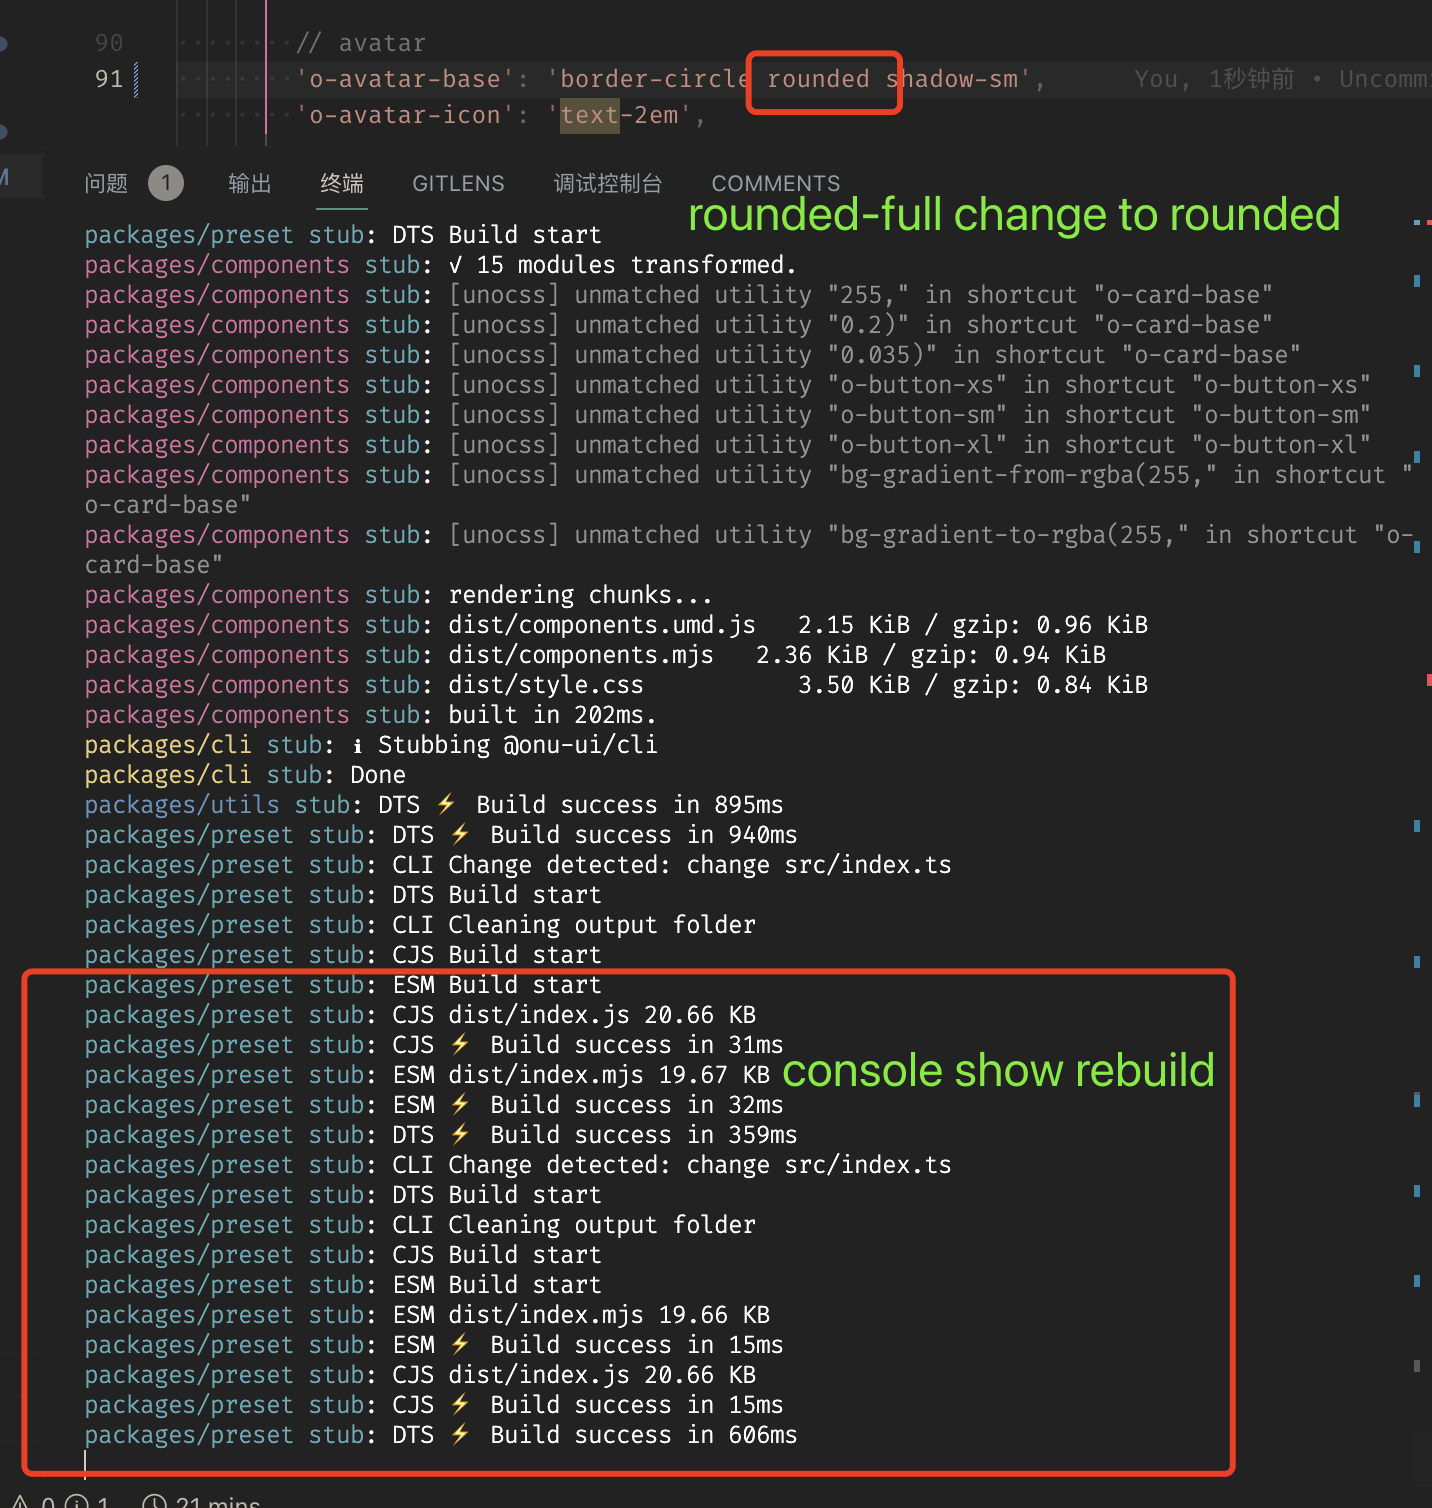Viewport: 1432px width, 1508px height.
Task: Click the problems badge showing 1
Action: (x=166, y=183)
